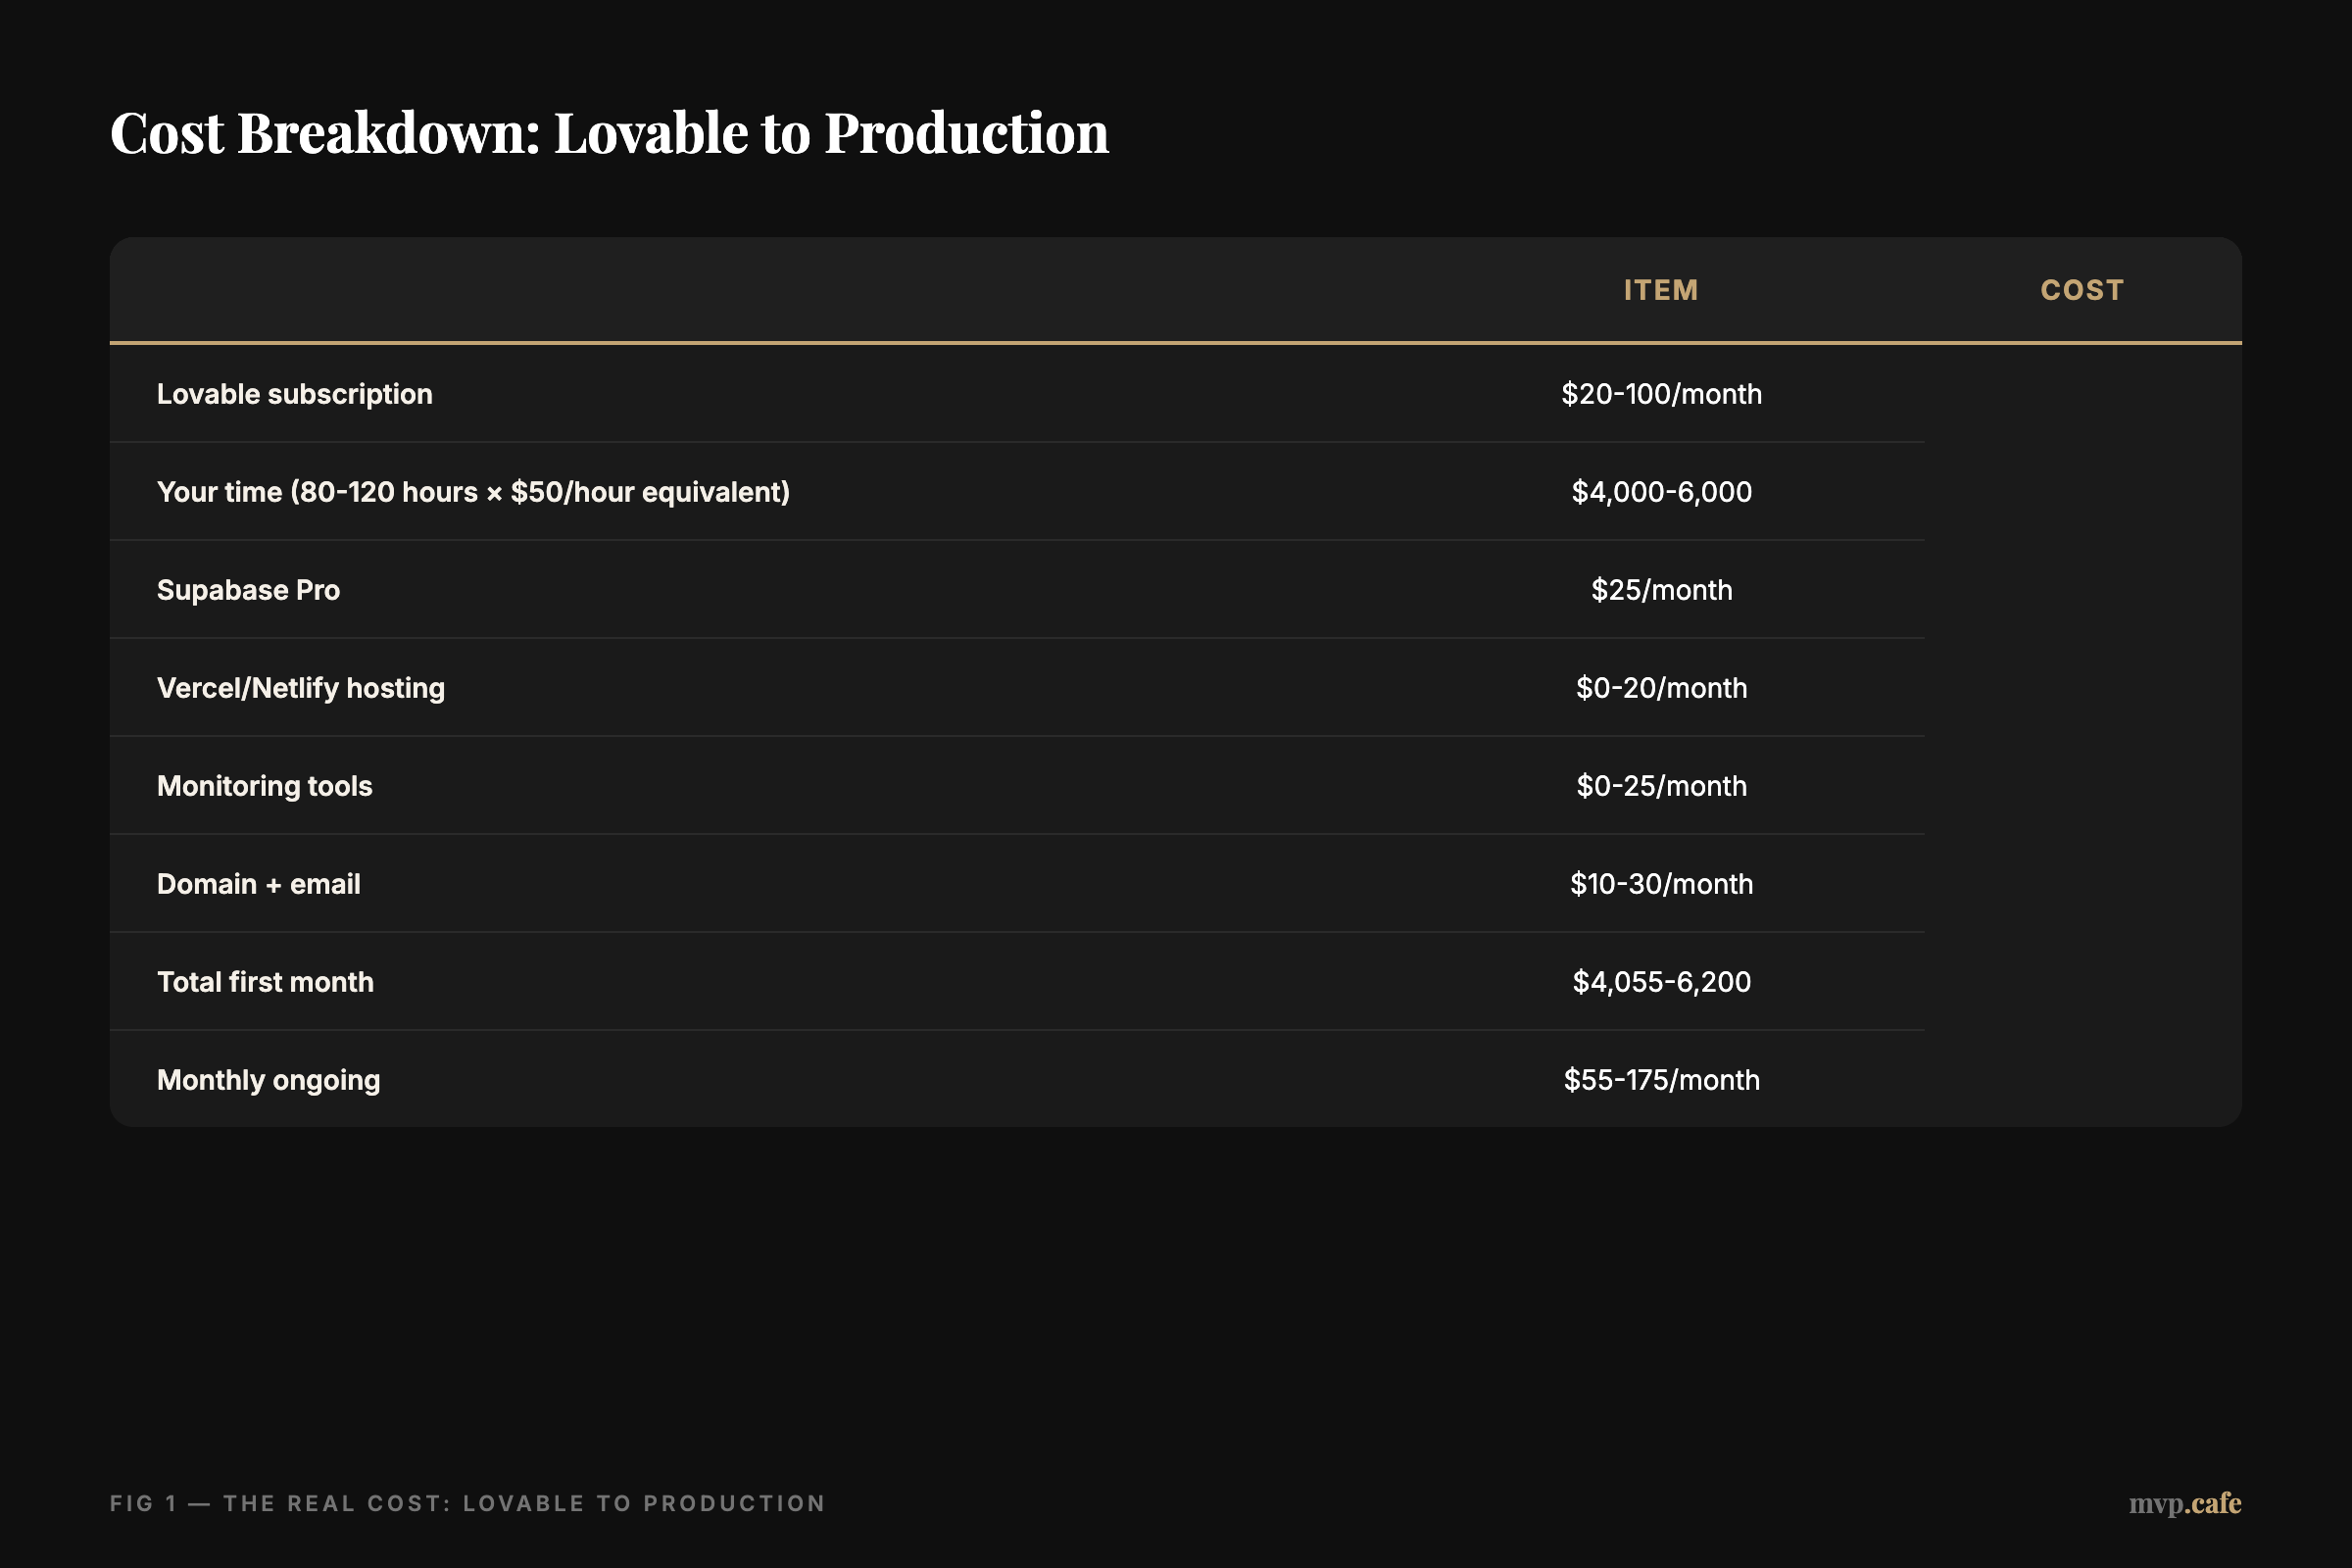Click the Cost Breakdown page title
Screen dimensions: 2352x1568
pyautogui.click(x=609, y=133)
